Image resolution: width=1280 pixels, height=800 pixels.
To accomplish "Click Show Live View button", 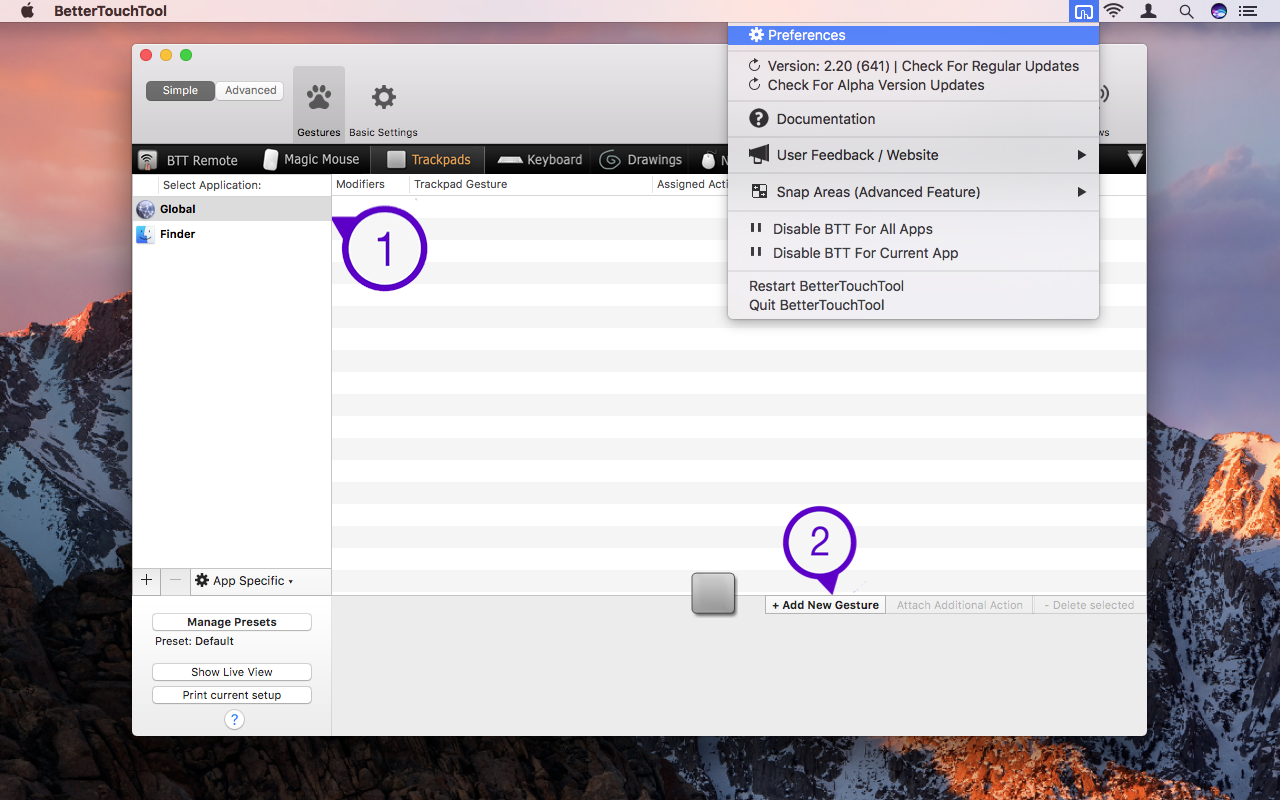I will click(232, 672).
